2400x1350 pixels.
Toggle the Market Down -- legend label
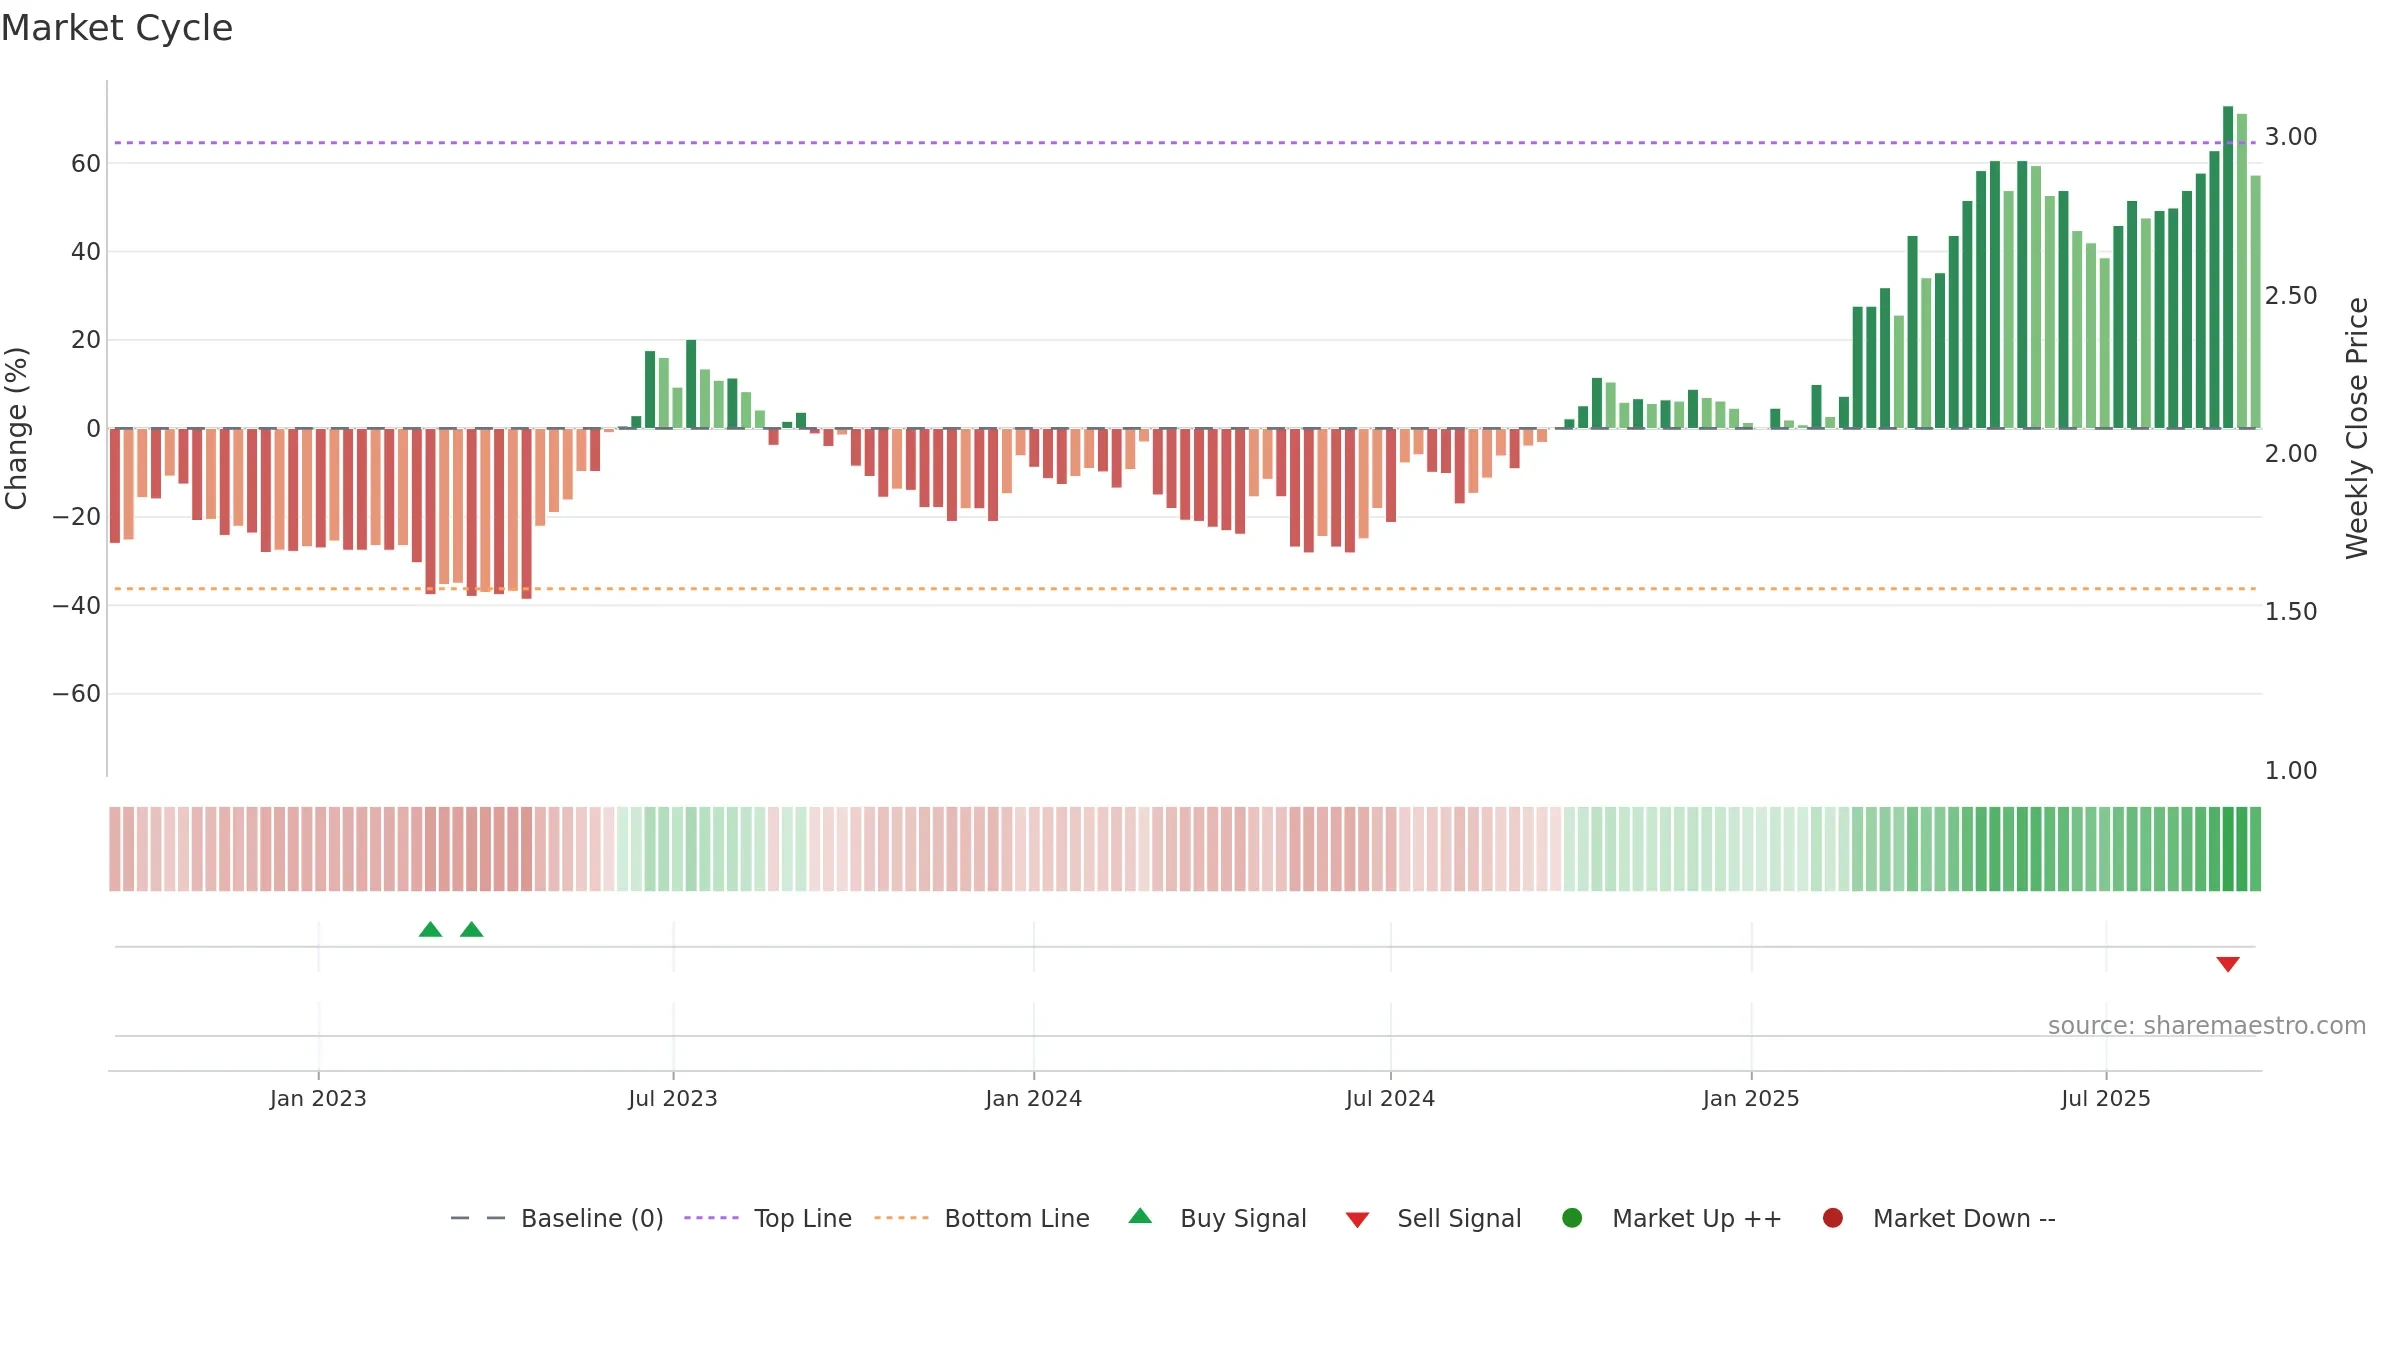pyautogui.click(x=1964, y=1219)
